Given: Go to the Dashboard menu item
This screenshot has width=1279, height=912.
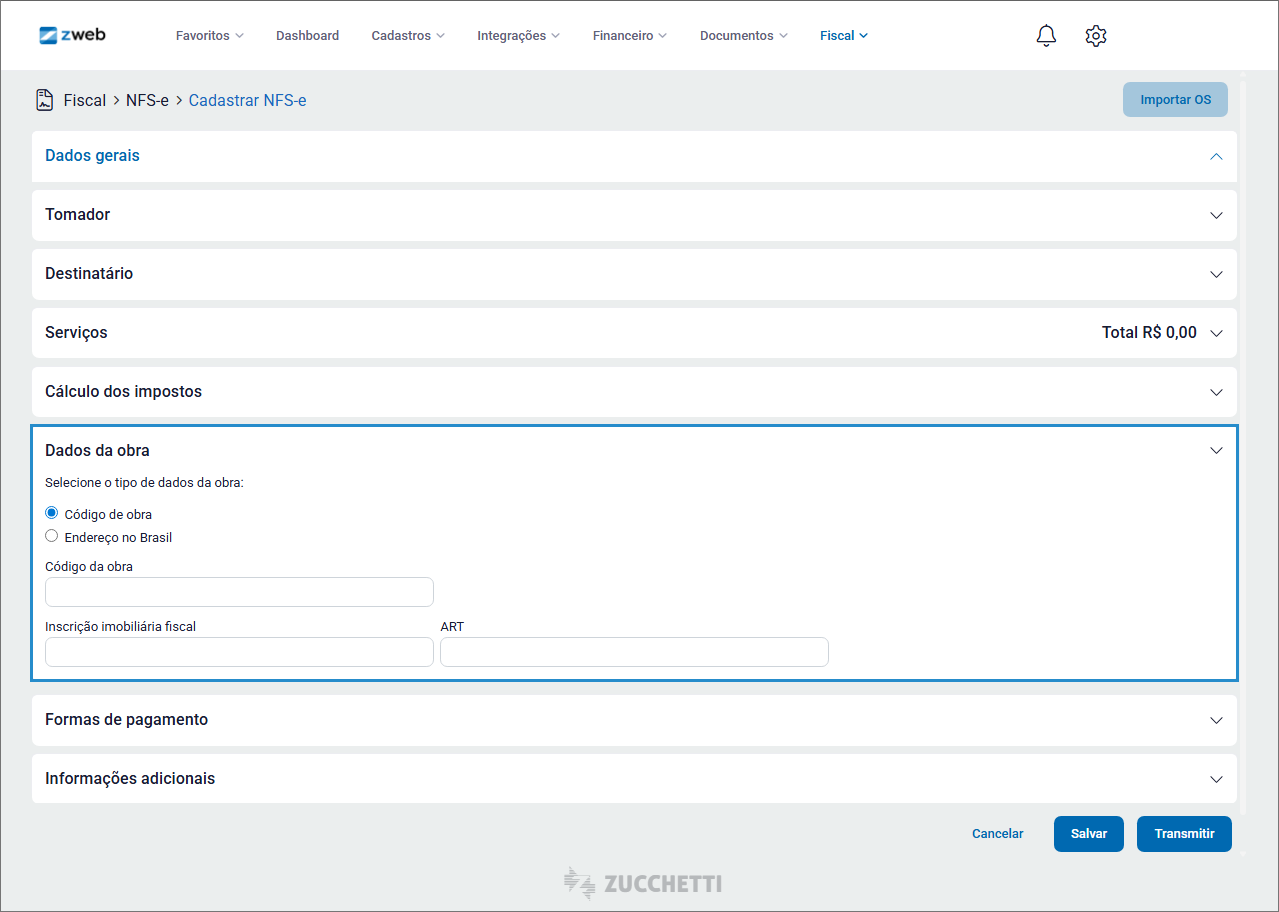Looking at the screenshot, I should tap(307, 36).
